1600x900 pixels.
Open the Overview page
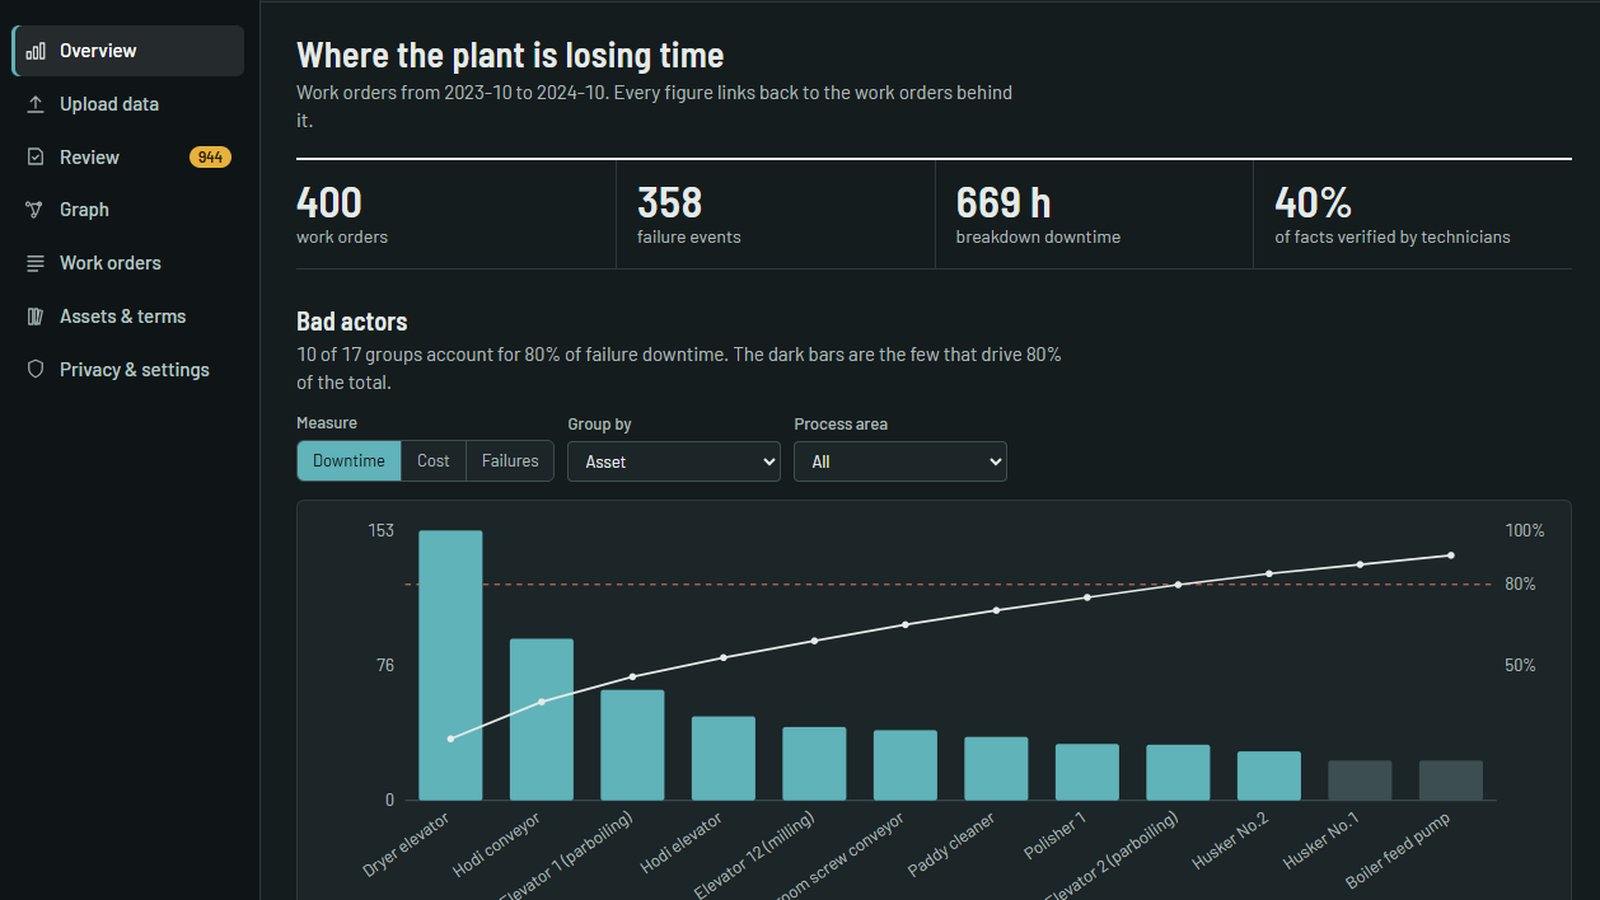pos(128,51)
